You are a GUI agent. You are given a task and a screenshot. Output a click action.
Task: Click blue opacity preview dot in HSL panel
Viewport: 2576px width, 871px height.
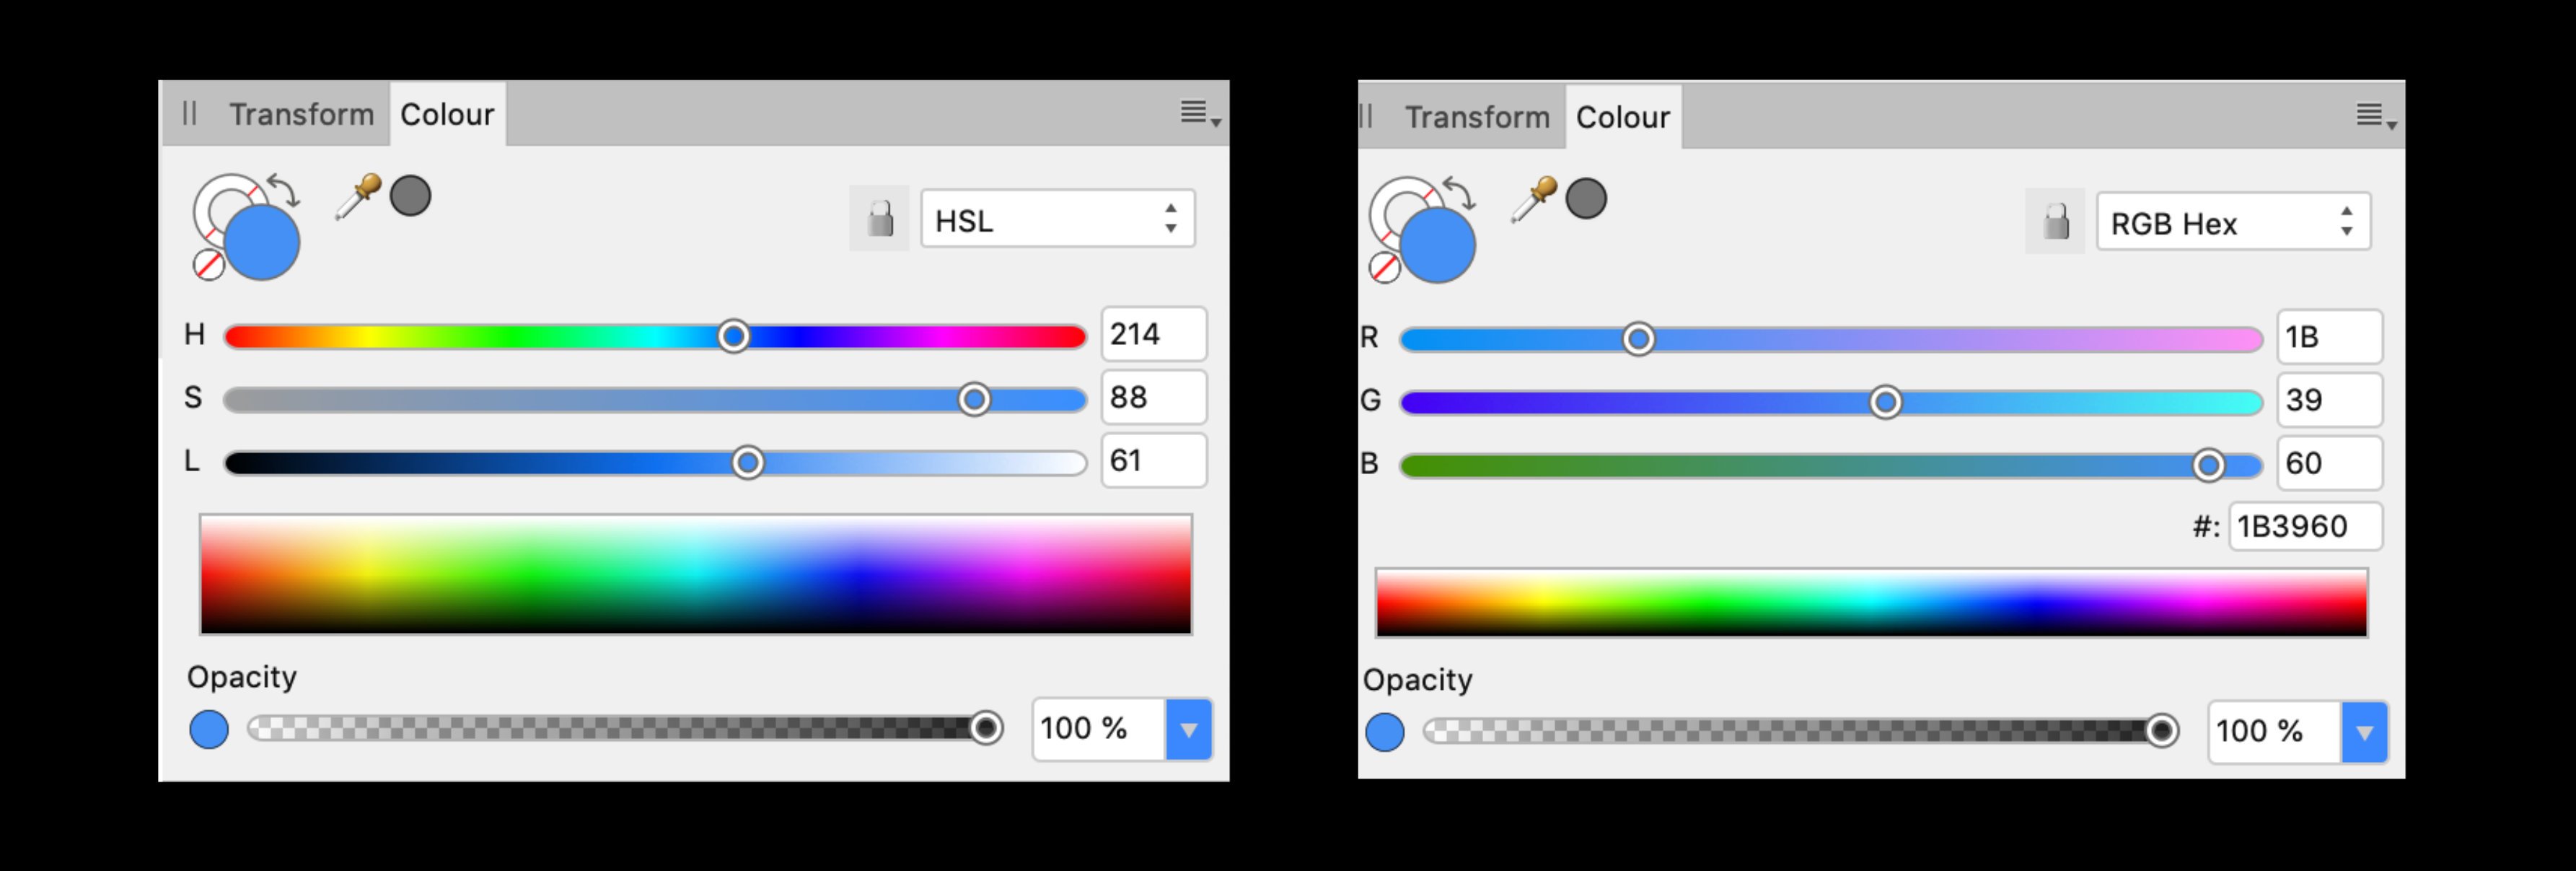click(x=209, y=729)
